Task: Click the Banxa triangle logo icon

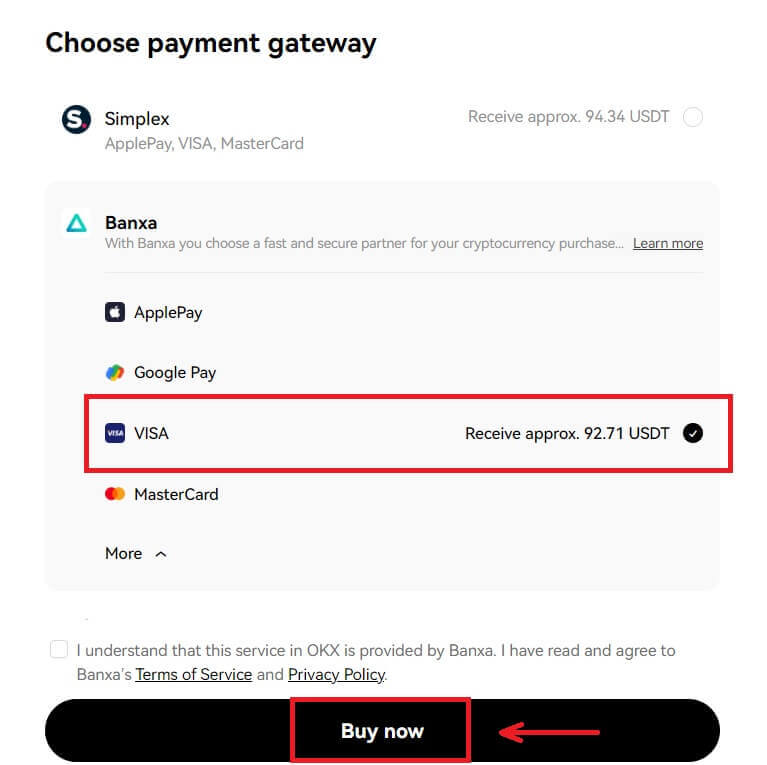Action: 76,223
